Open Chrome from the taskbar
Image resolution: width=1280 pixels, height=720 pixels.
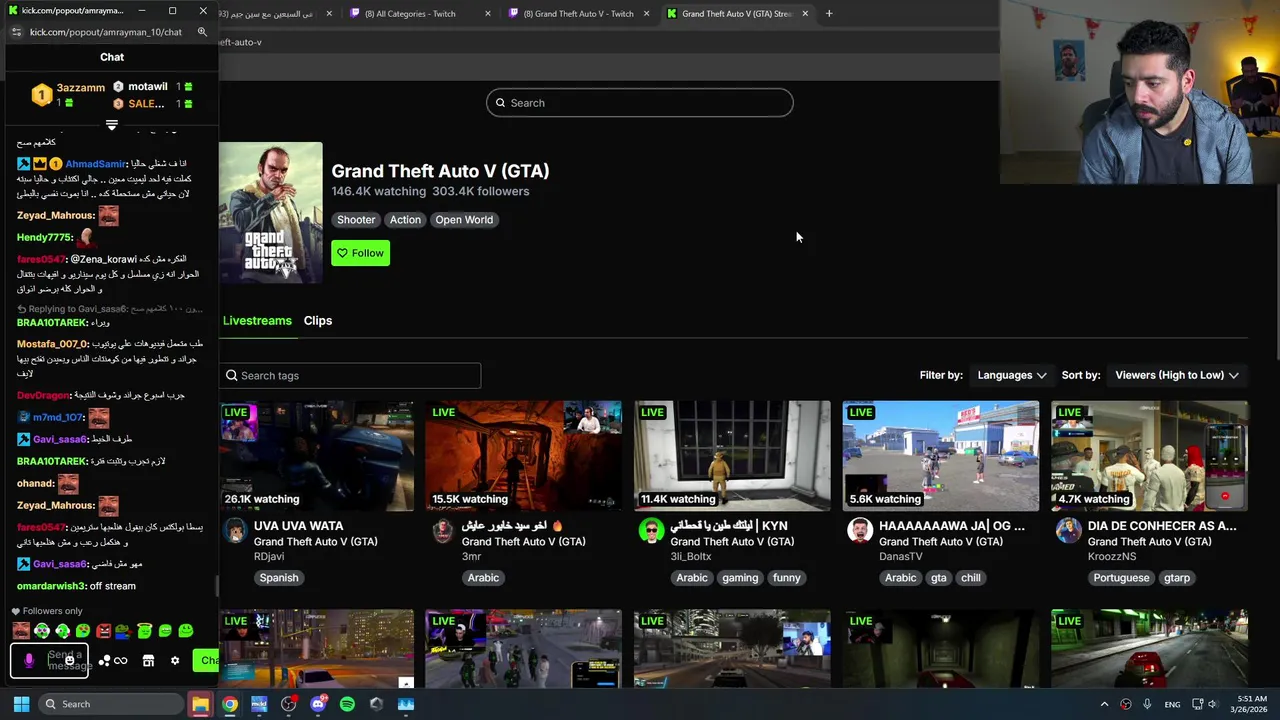(230, 704)
